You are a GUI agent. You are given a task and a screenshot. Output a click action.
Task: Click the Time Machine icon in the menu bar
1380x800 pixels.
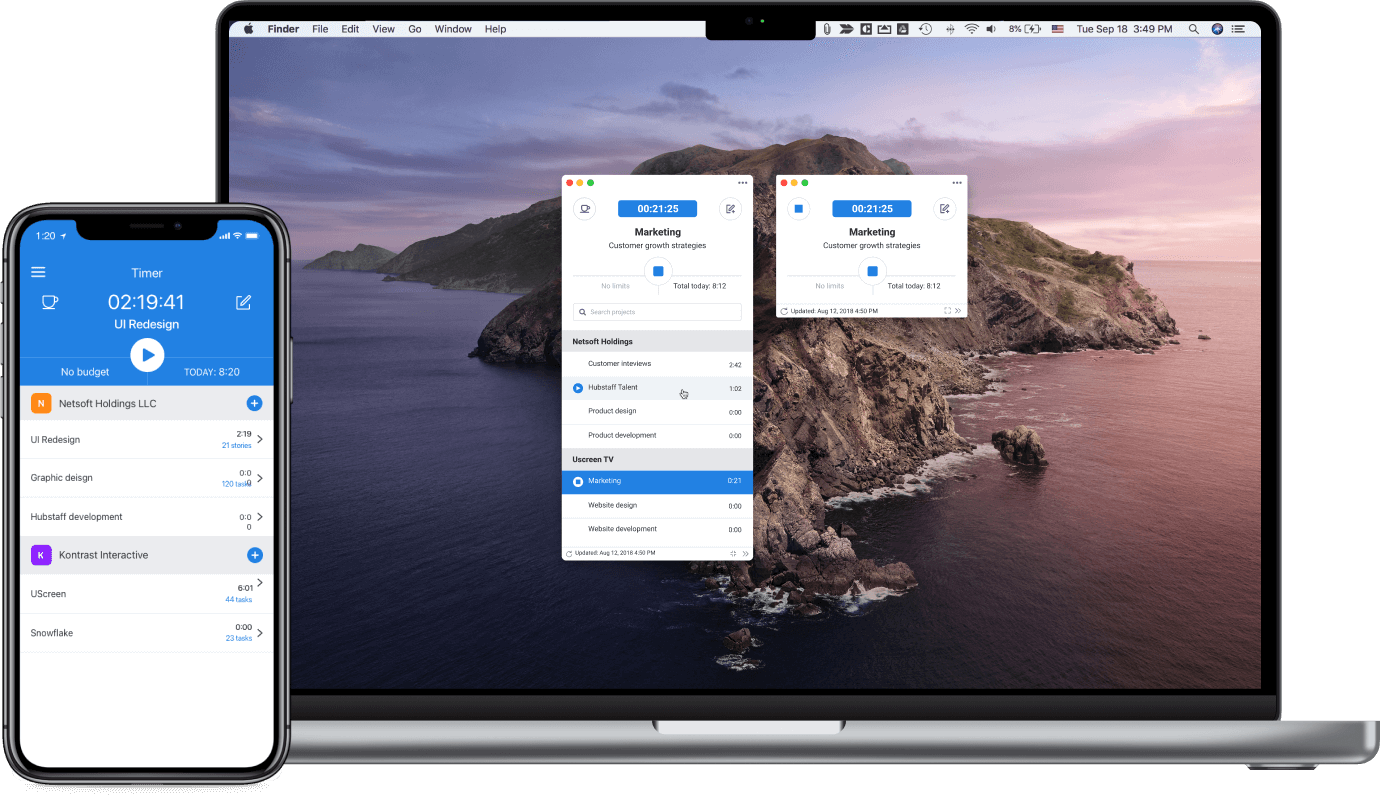pos(926,29)
